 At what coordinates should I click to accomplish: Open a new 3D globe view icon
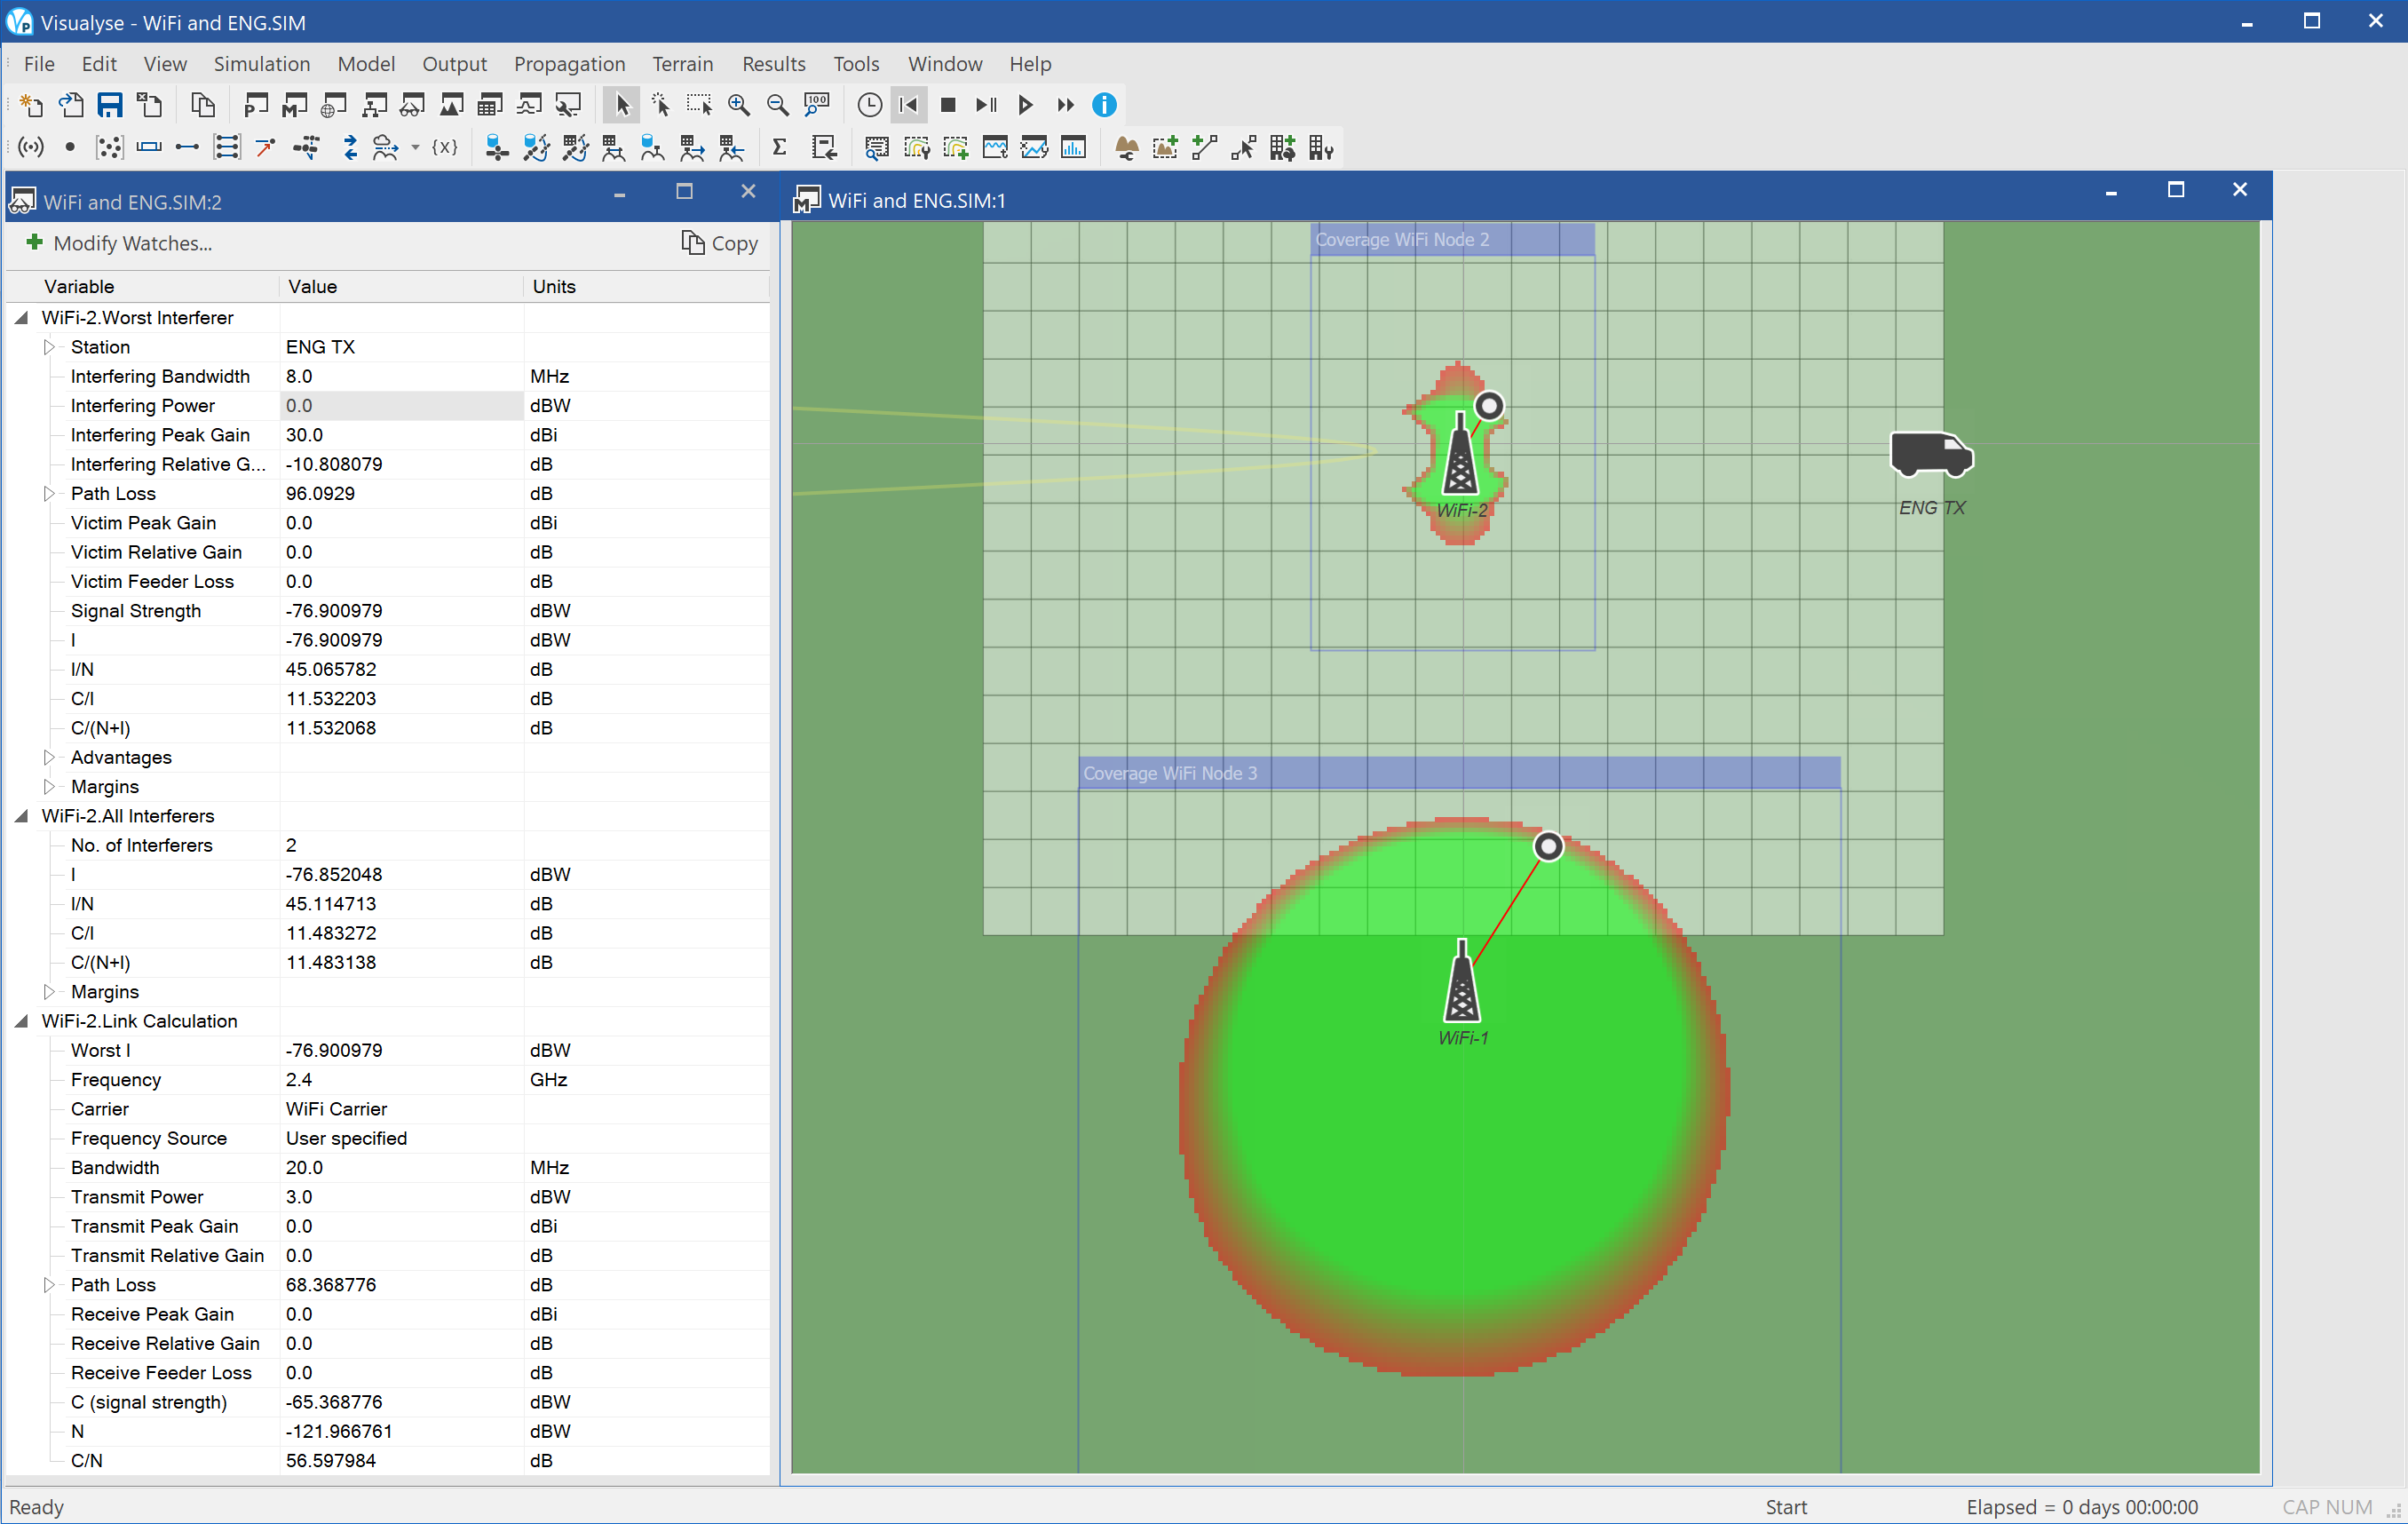[334, 105]
